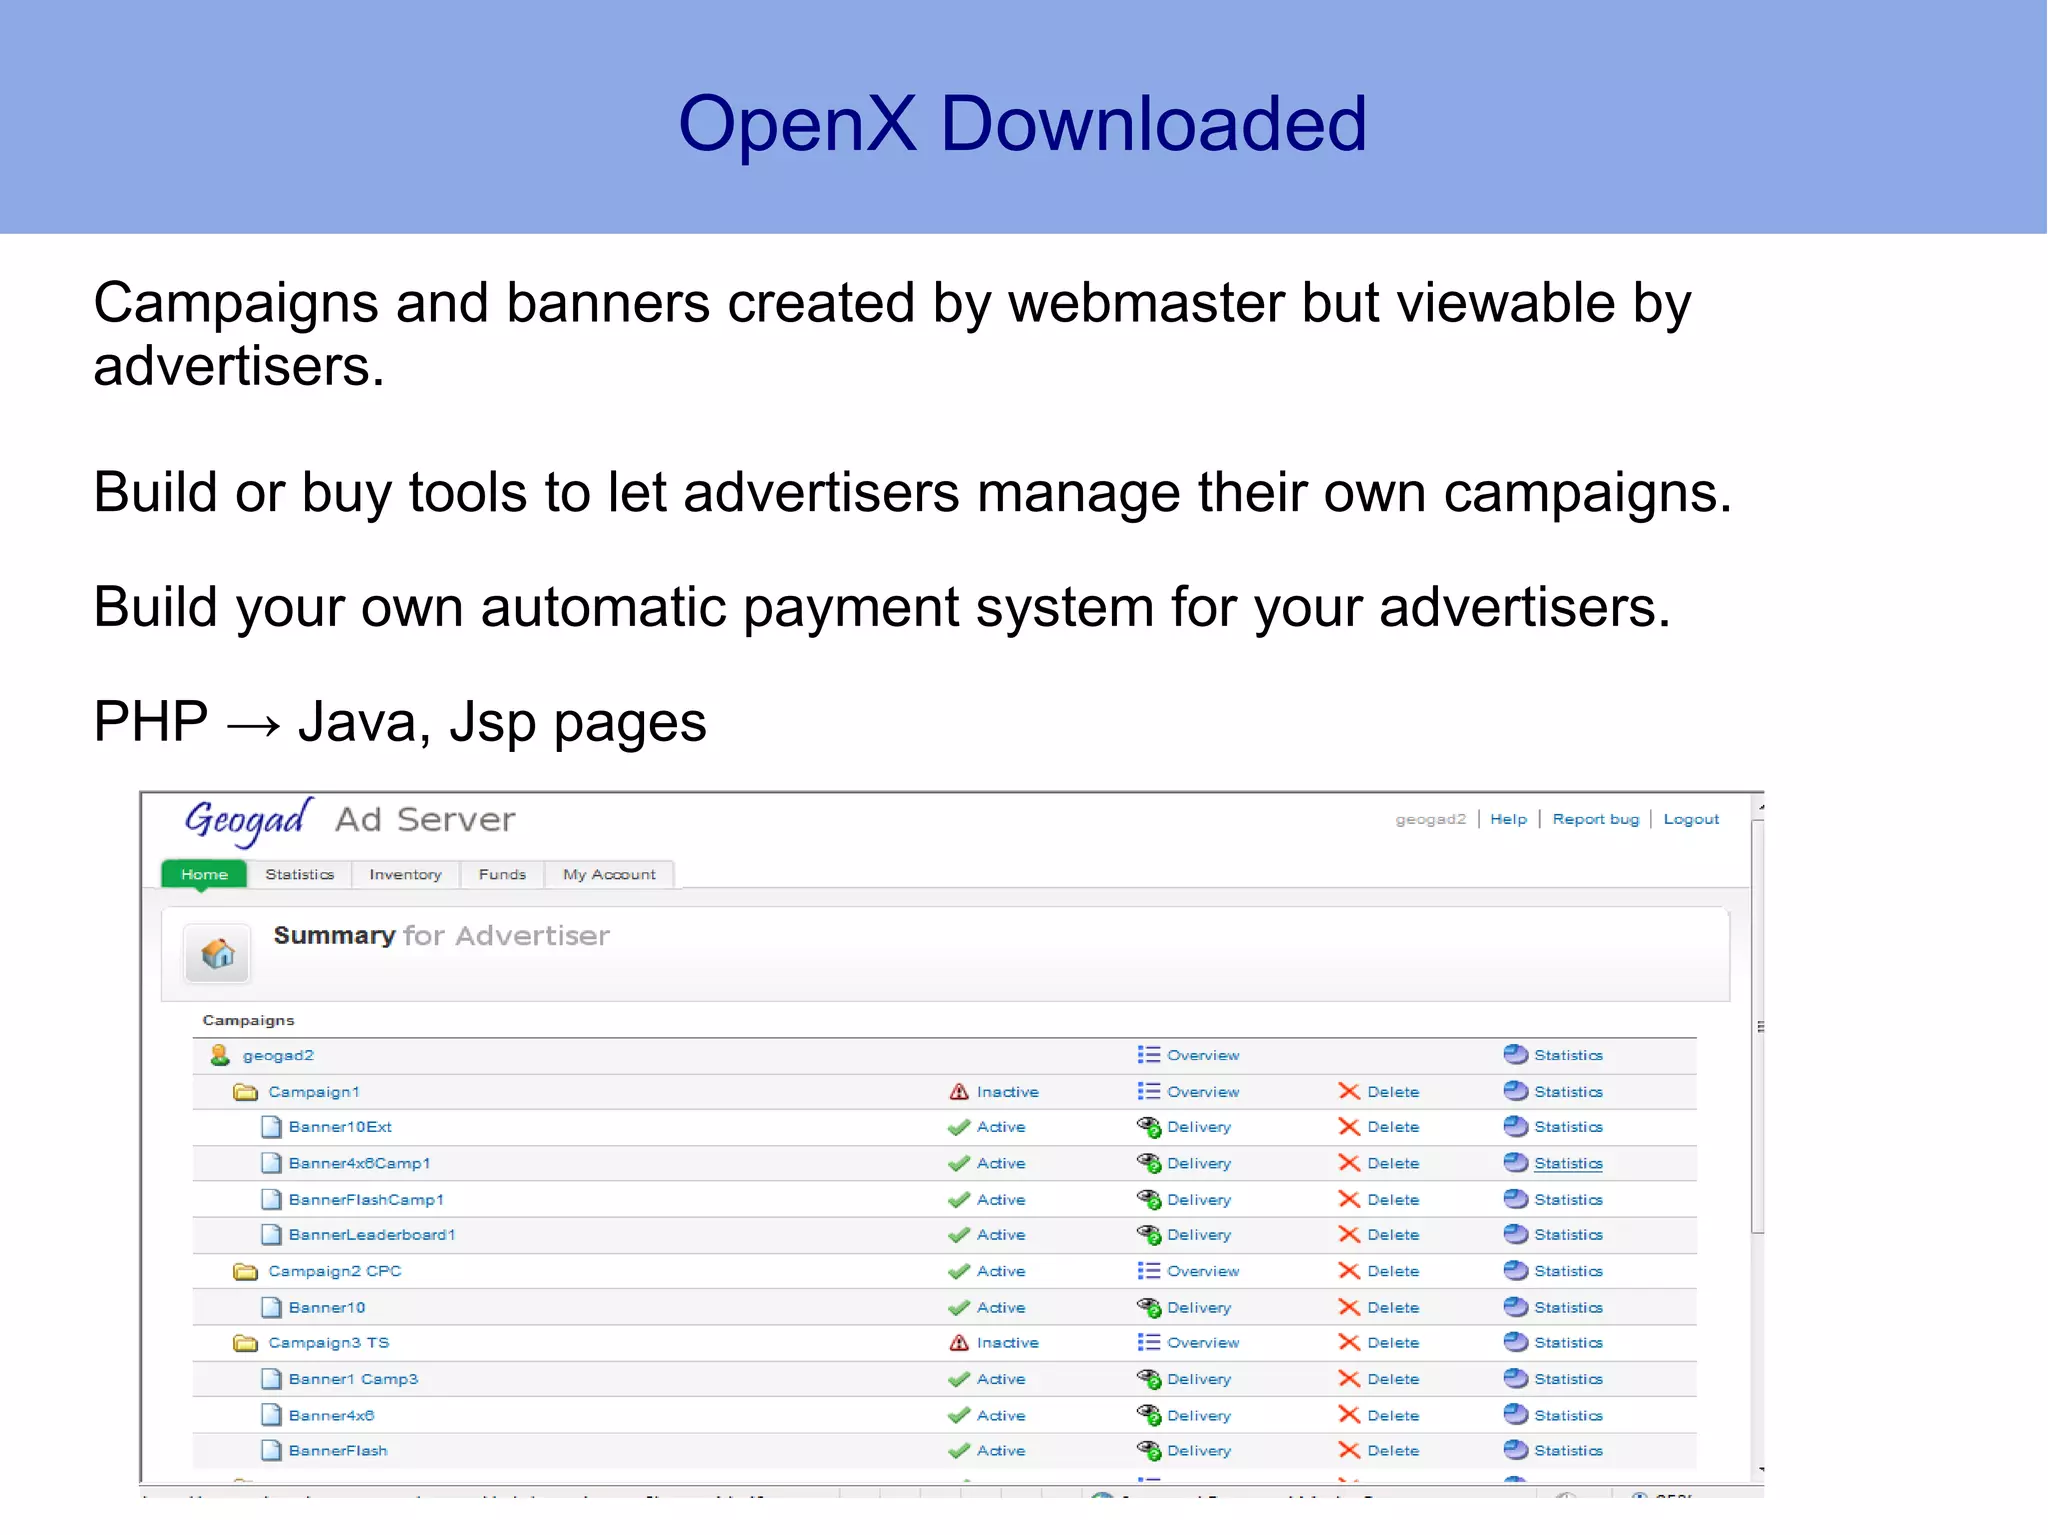Click the Report bug link
Image resolution: width=2048 pixels, height=1535 pixels.
click(x=1596, y=819)
